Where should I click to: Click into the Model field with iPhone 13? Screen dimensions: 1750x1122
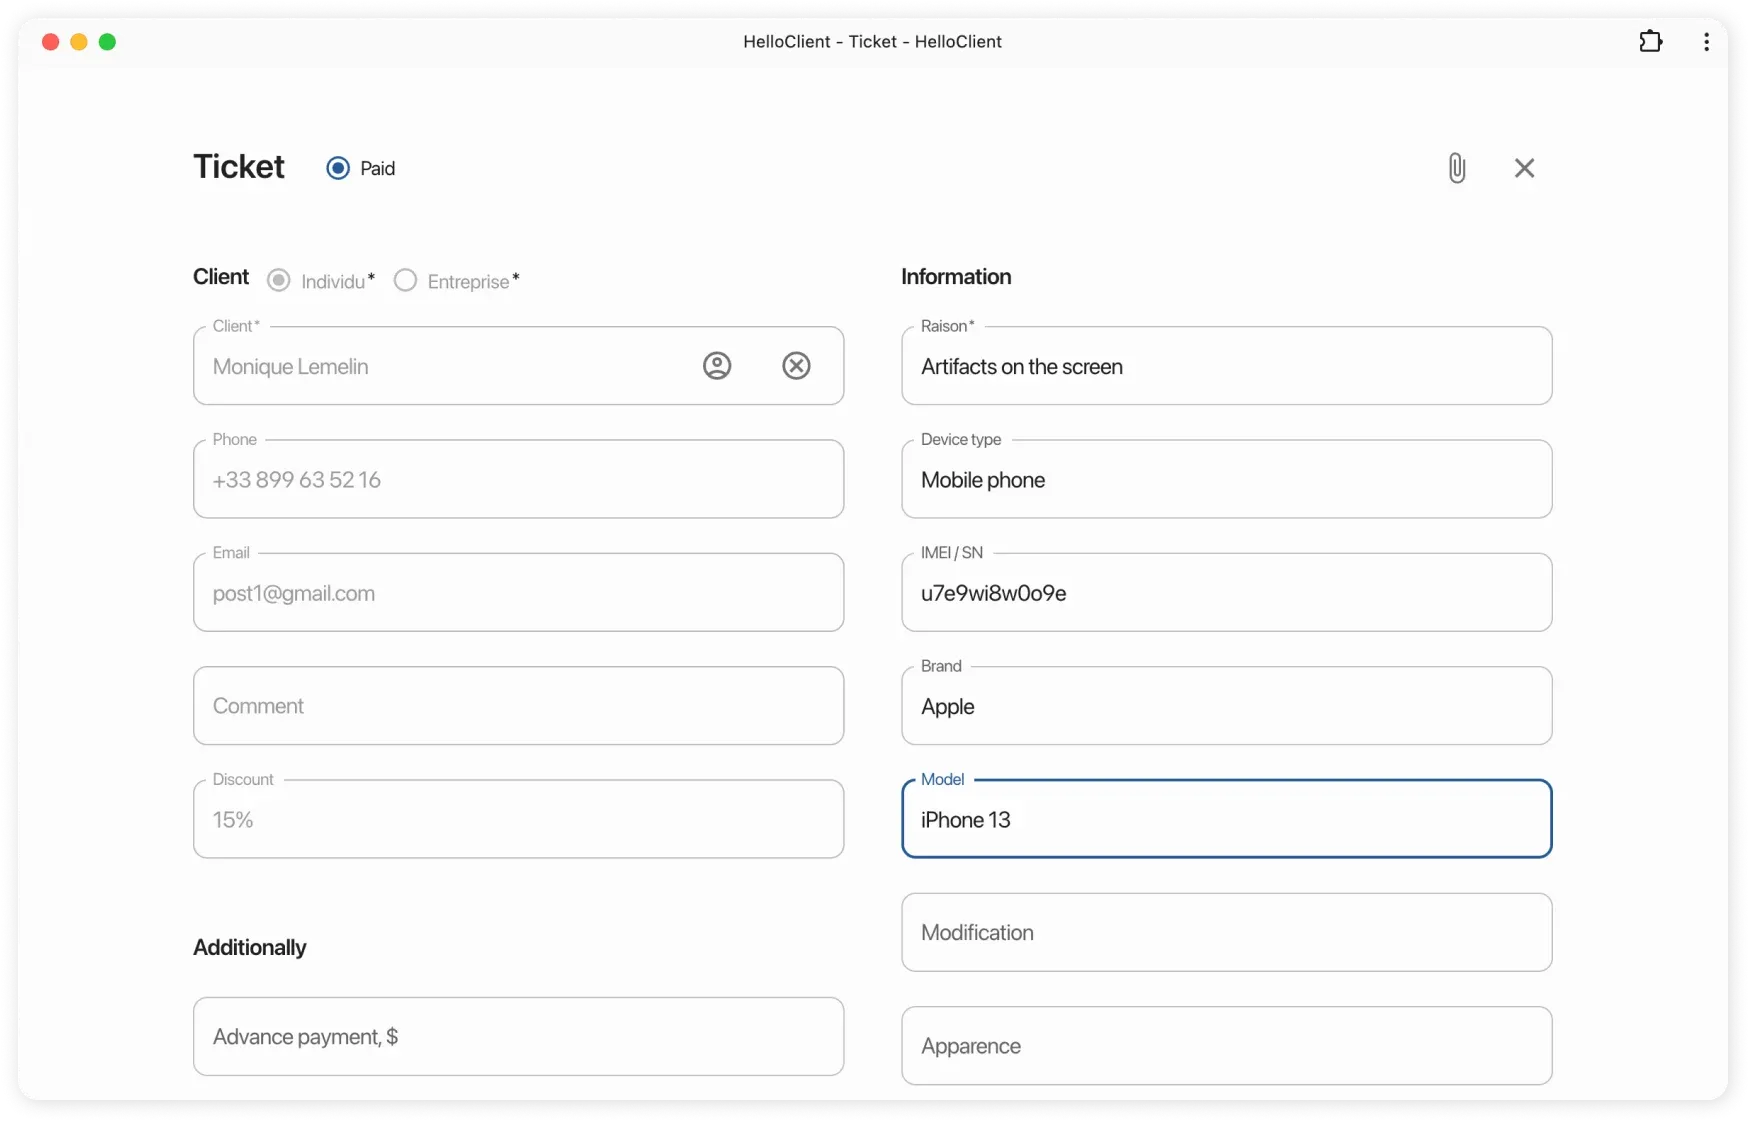click(x=1226, y=820)
